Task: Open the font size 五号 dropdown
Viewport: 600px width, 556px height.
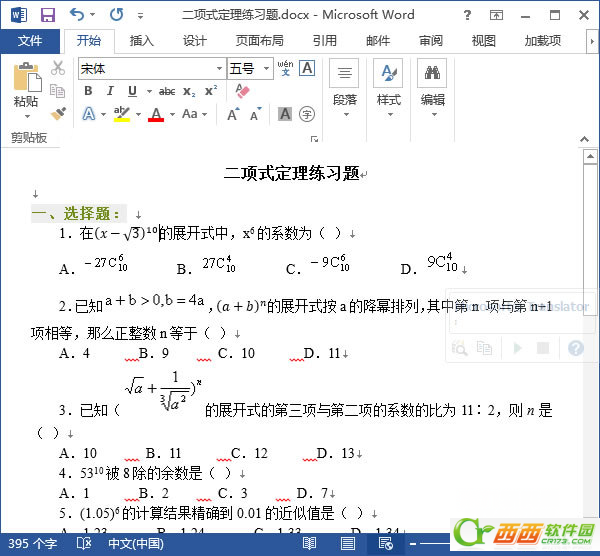Action: (266, 68)
